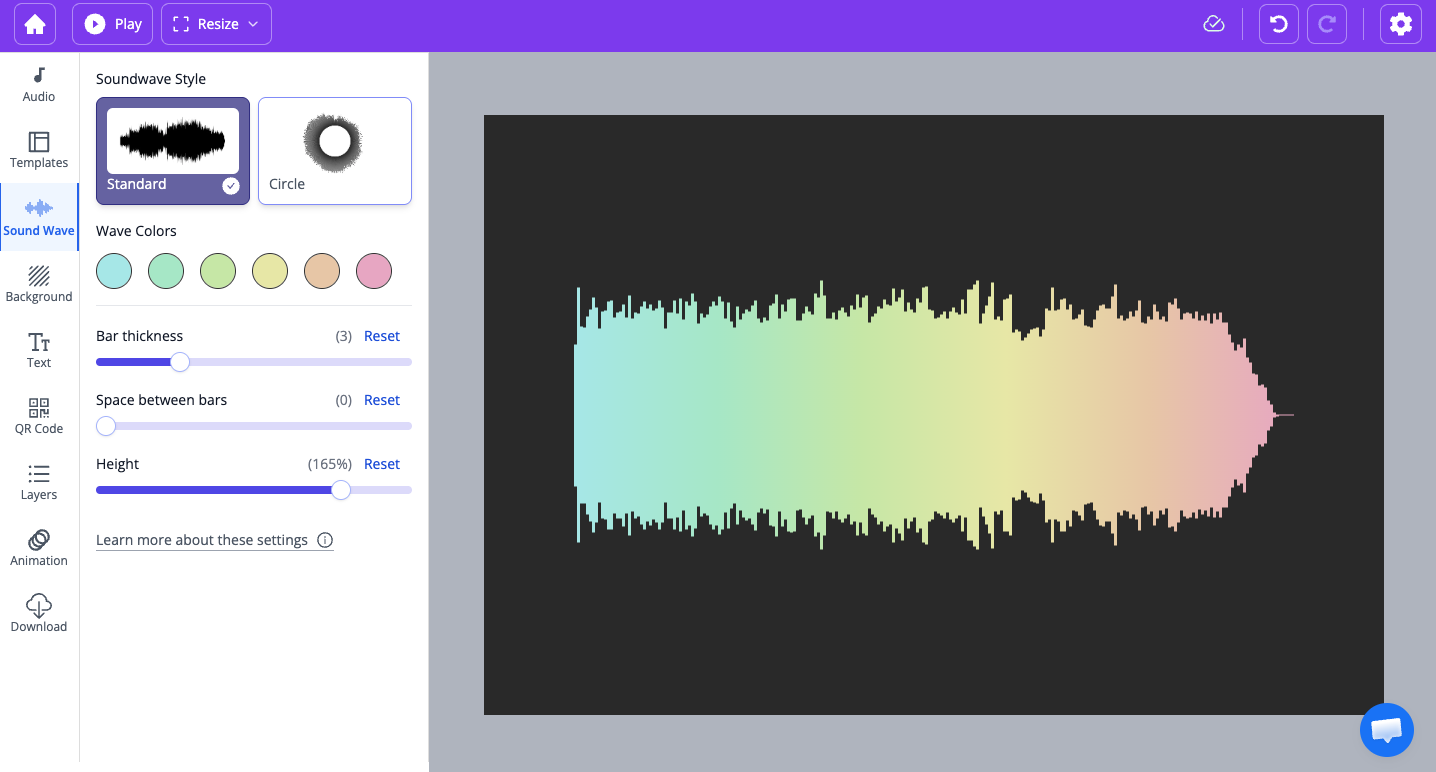The width and height of the screenshot is (1436, 772).
Task: Open Learn more about these settings
Action: pyautogui.click(x=202, y=540)
